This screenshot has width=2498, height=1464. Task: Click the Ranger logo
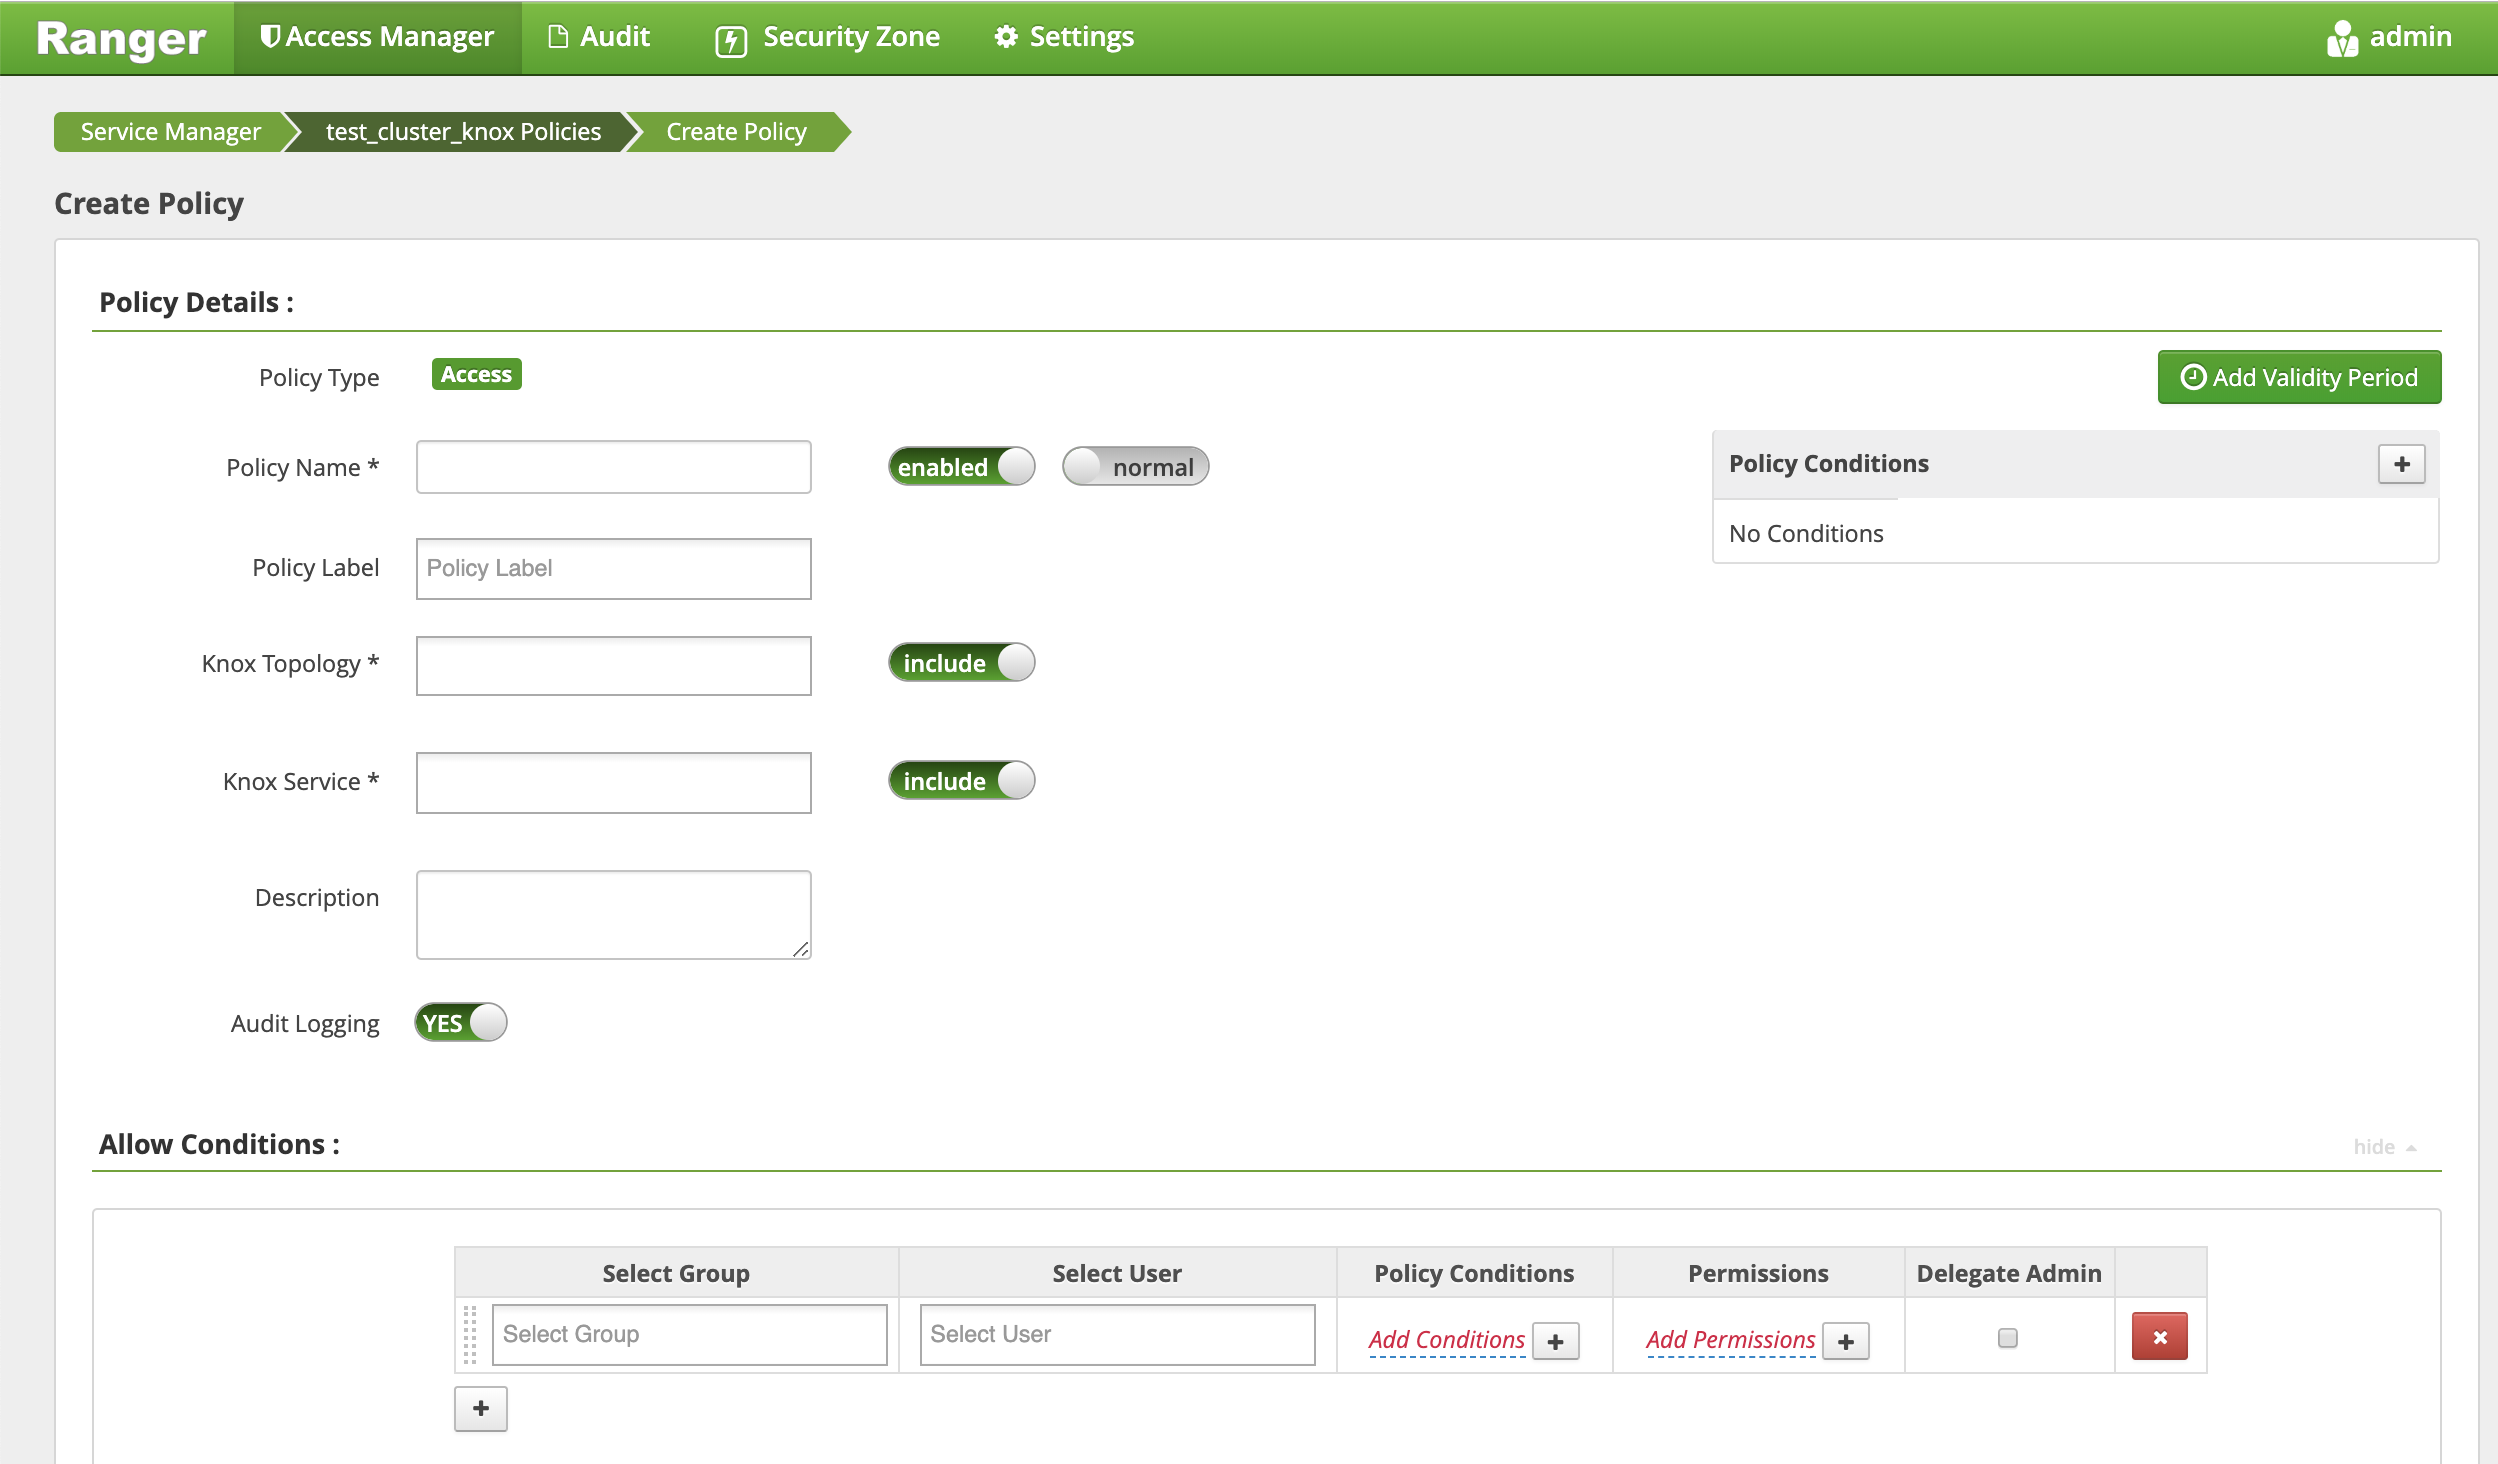pyautogui.click(x=121, y=38)
